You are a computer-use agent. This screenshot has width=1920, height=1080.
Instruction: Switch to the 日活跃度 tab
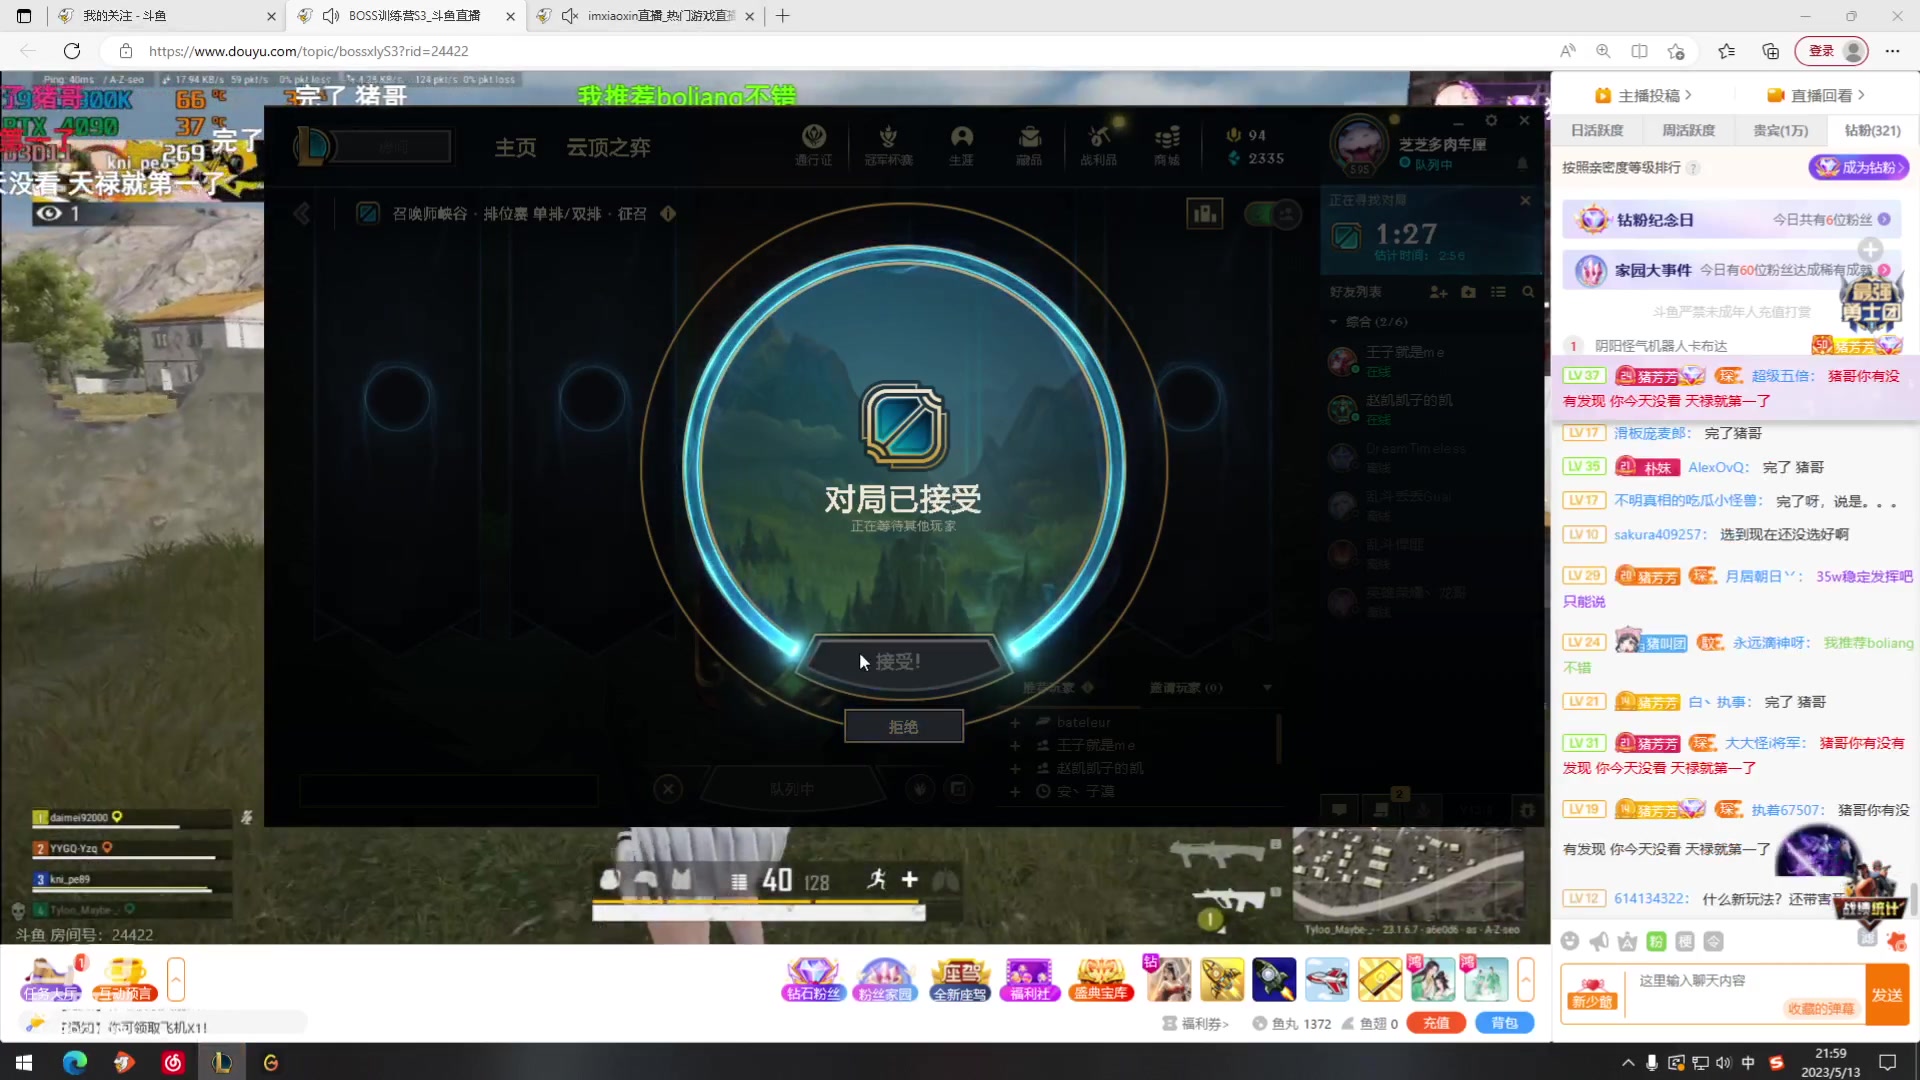click(x=1597, y=130)
